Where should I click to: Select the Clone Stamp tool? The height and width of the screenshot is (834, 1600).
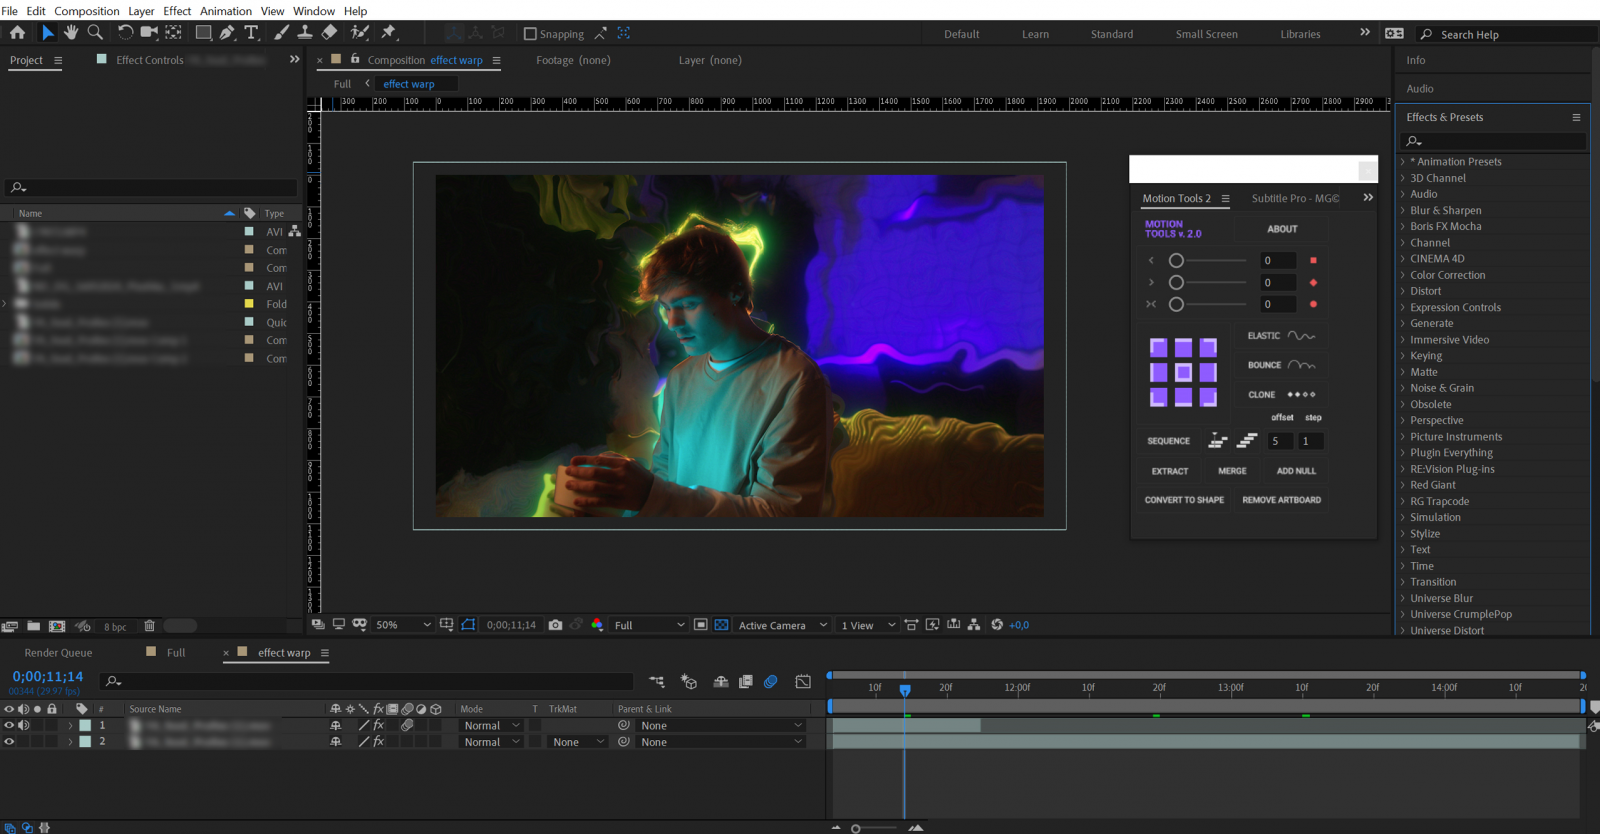[305, 33]
